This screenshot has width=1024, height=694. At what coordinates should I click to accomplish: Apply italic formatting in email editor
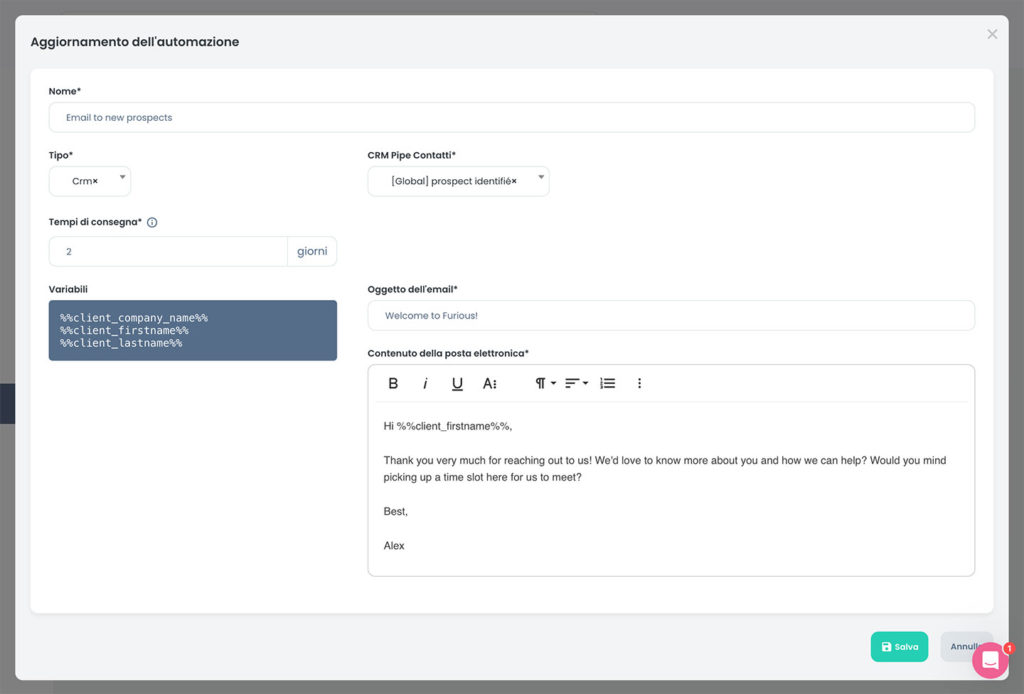tap(425, 383)
